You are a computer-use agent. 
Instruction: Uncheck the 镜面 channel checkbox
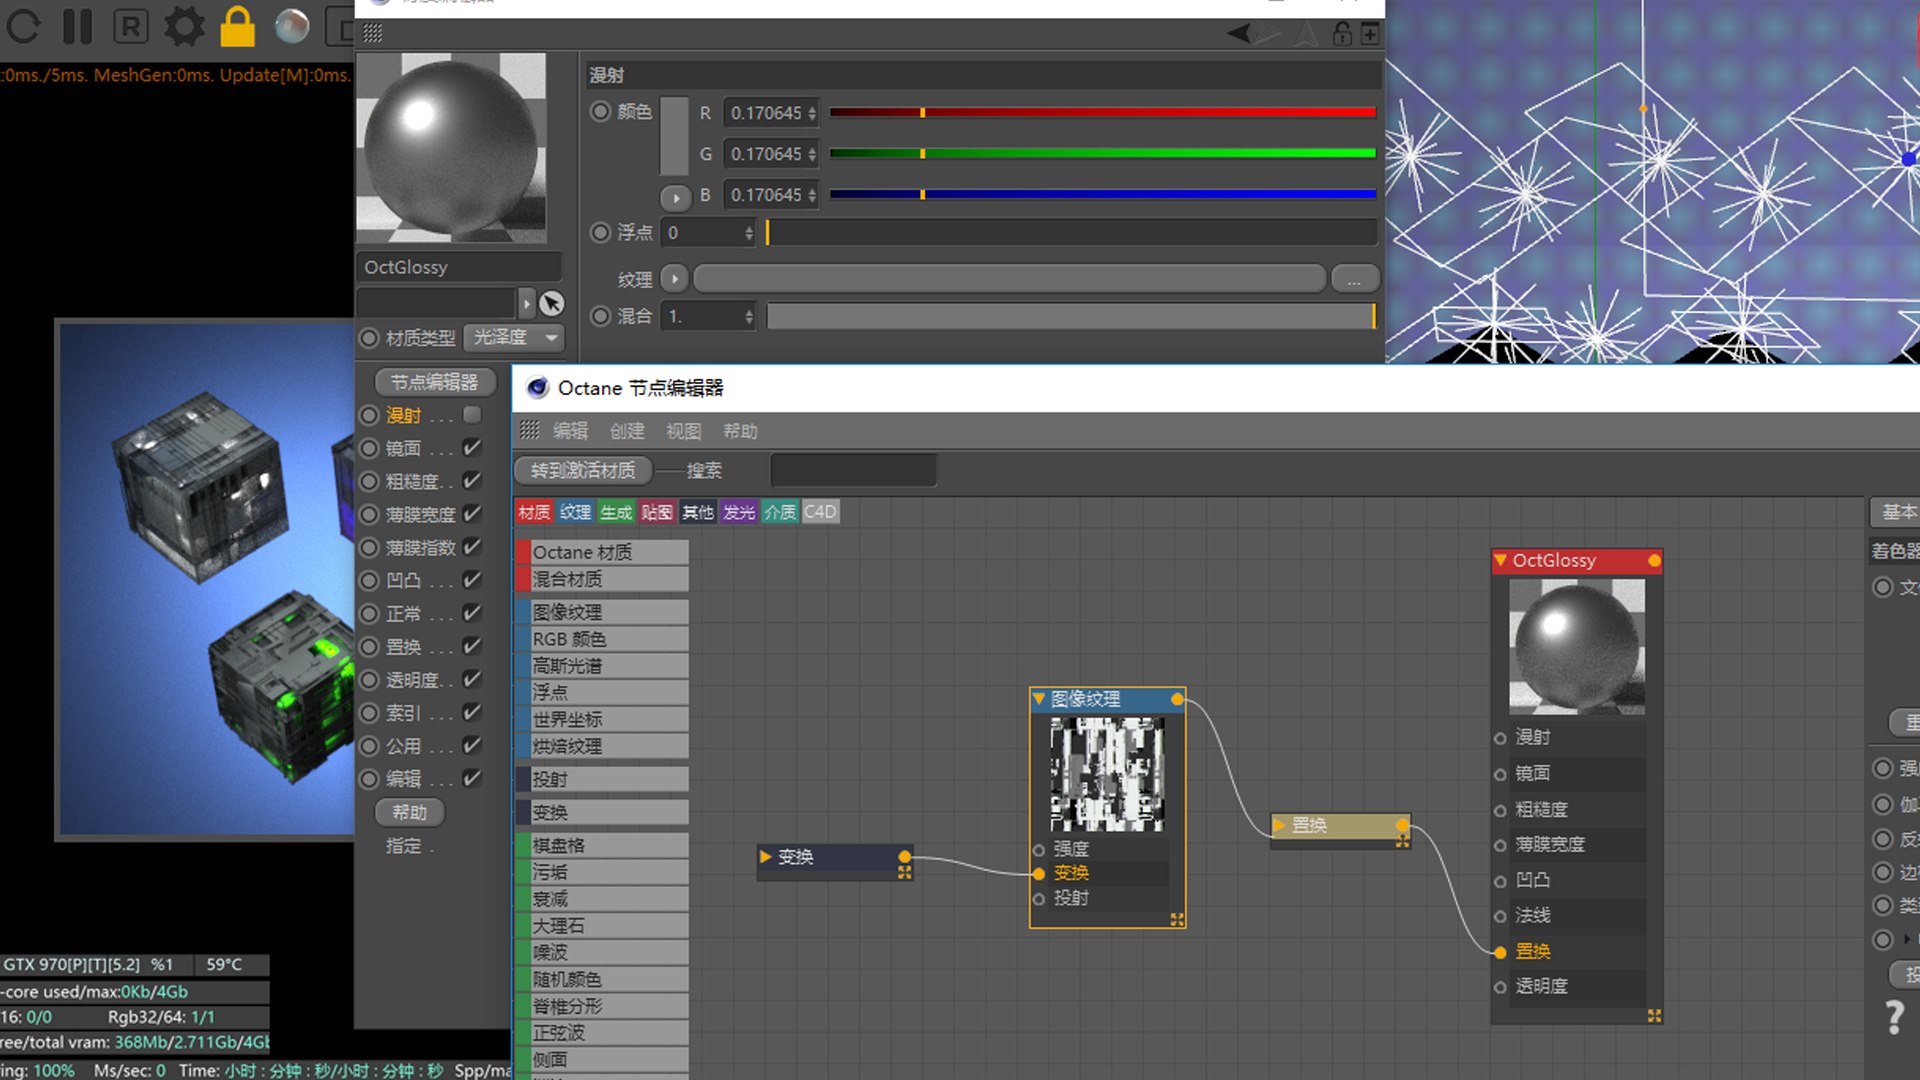click(472, 448)
